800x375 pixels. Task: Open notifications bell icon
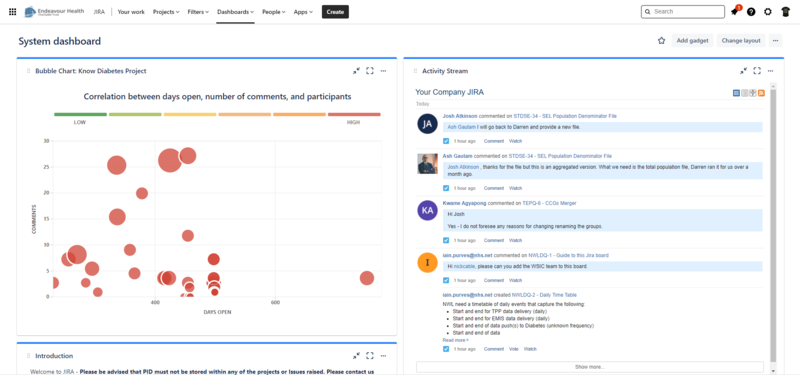pos(735,12)
